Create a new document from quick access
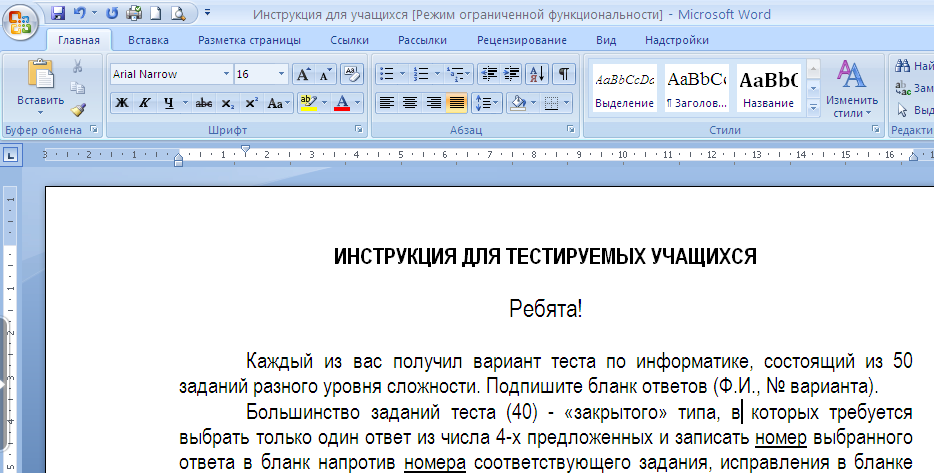This screenshot has width=934, height=473. point(155,13)
